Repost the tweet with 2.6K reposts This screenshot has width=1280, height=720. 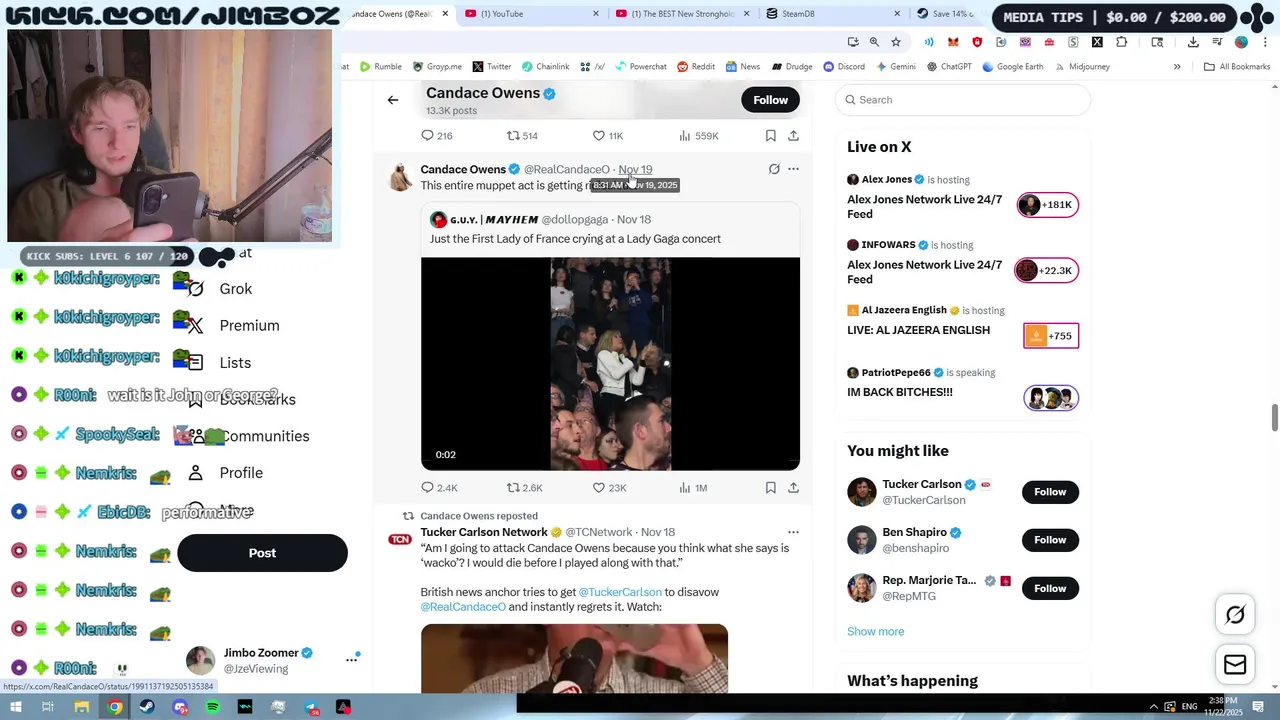click(x=524, y=488)
